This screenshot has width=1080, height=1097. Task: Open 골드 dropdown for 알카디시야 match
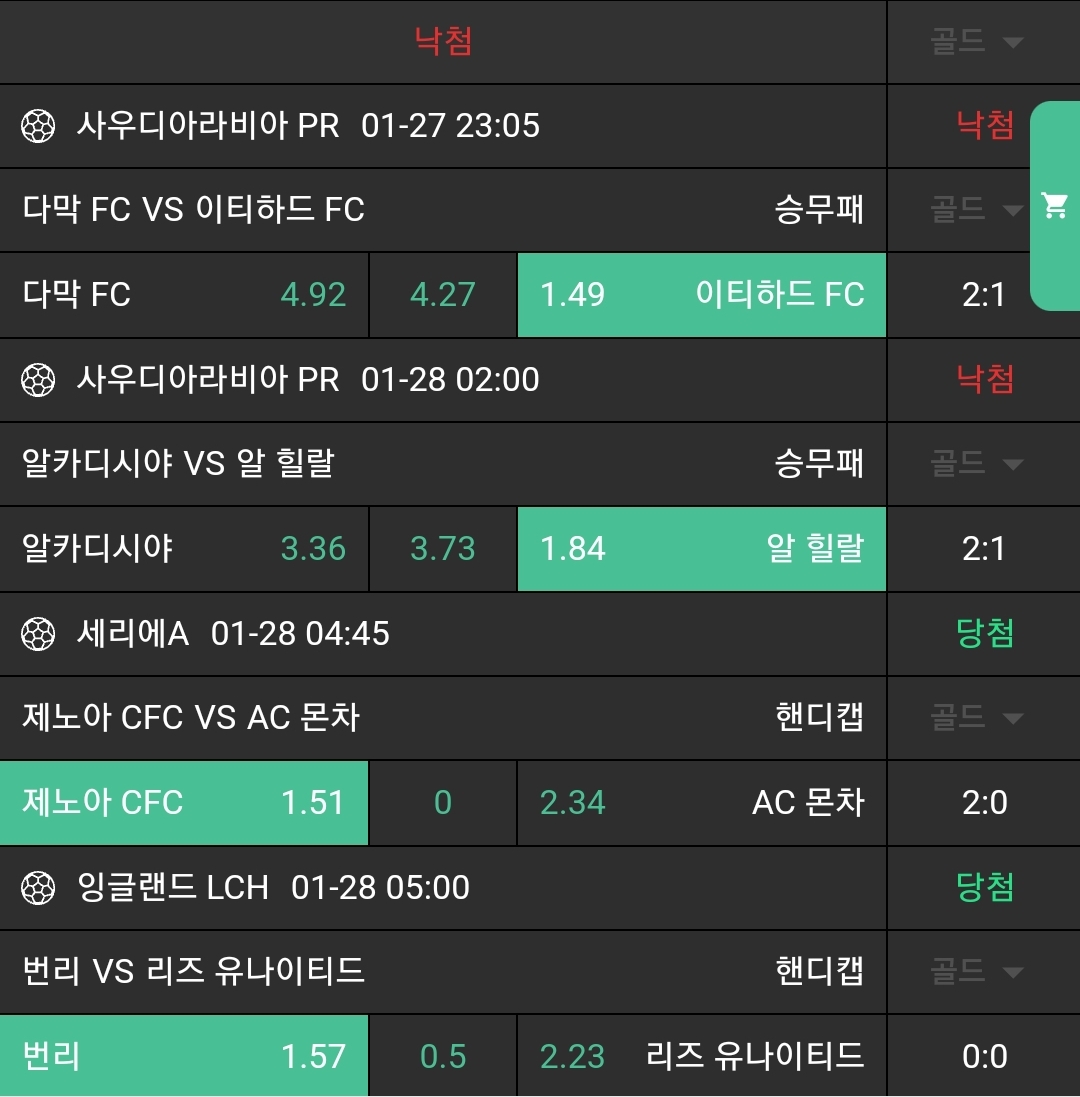(x=977, y=464)
